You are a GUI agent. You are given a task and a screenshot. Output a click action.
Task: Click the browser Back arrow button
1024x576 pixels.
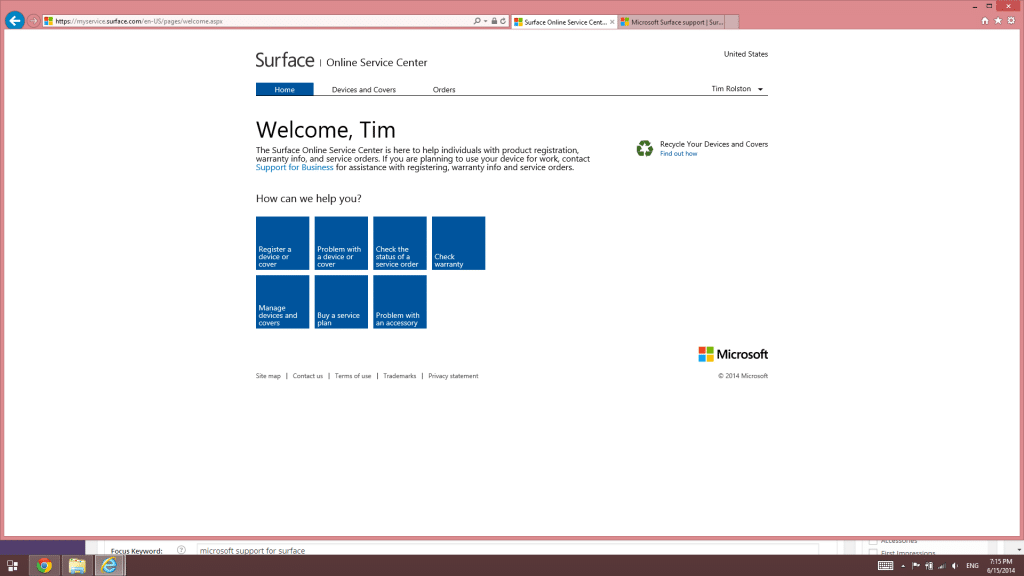[14, 21]
